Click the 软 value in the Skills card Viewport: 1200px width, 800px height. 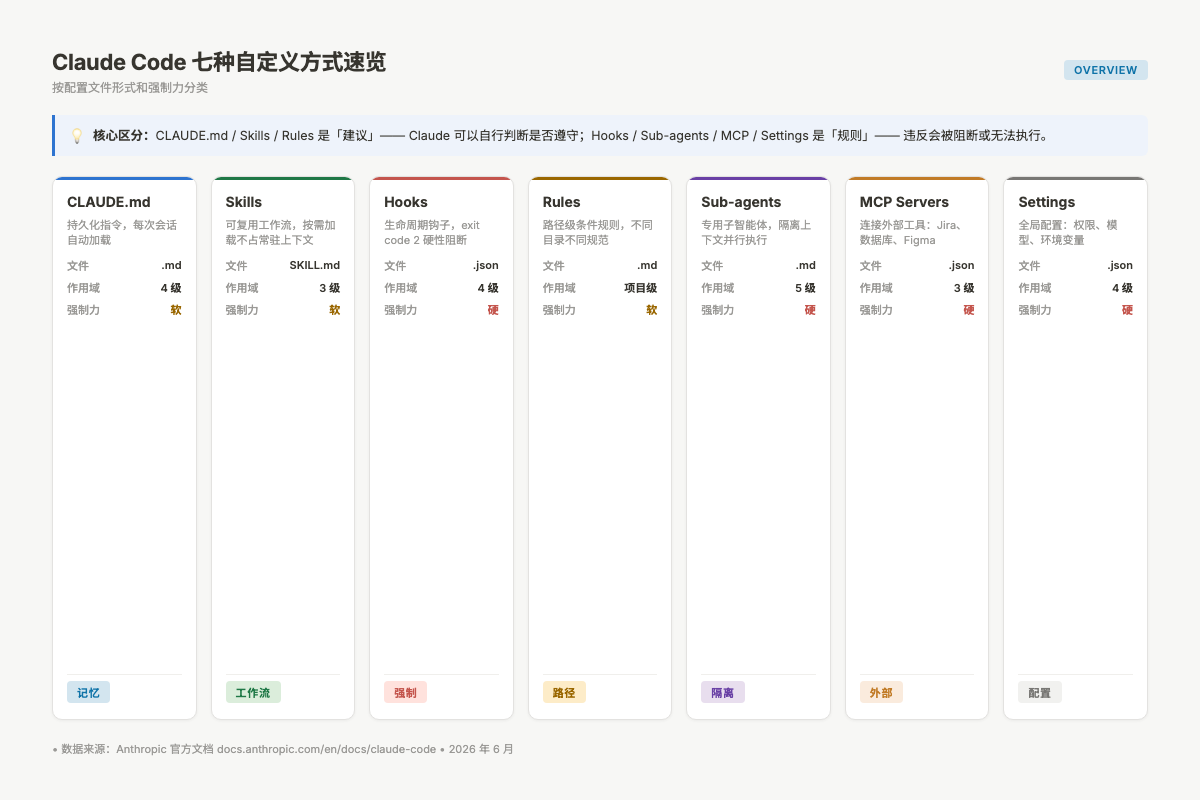pos(335,310)
